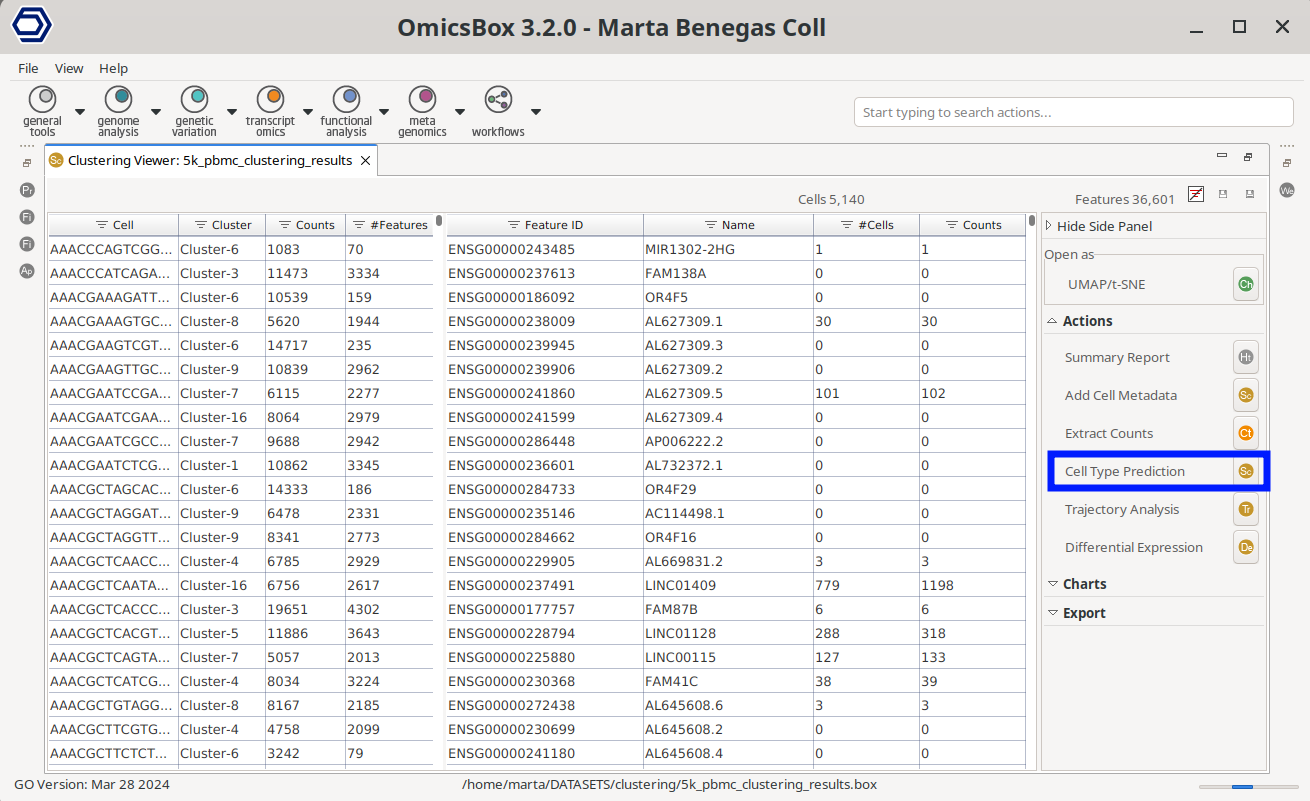Open the Help menu
1310x801 pixels.
click(x=113, y=68)
